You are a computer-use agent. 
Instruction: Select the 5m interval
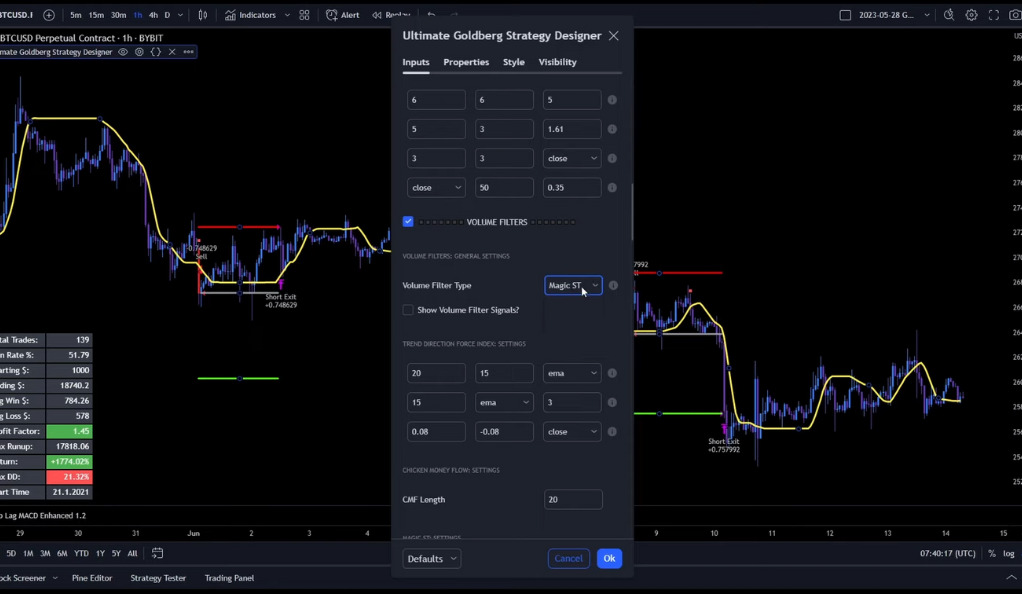(x=76, y=14)
